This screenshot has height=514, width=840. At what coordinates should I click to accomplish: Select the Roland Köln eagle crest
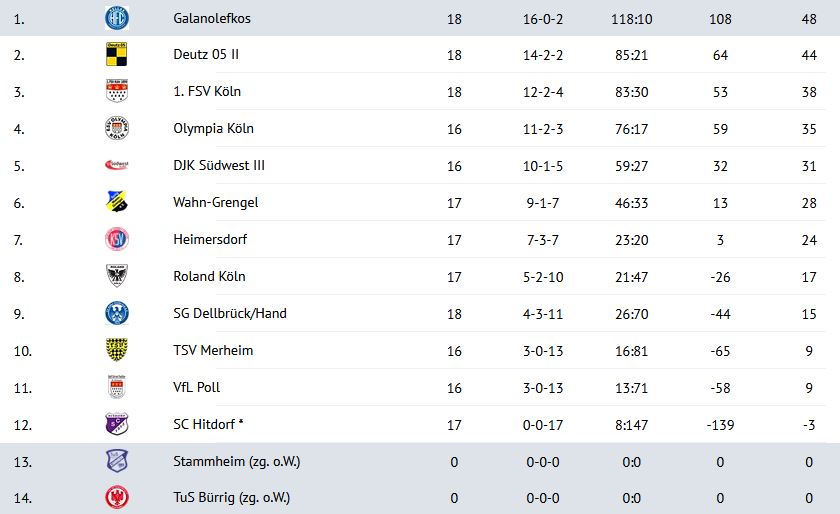click(117, 276)
